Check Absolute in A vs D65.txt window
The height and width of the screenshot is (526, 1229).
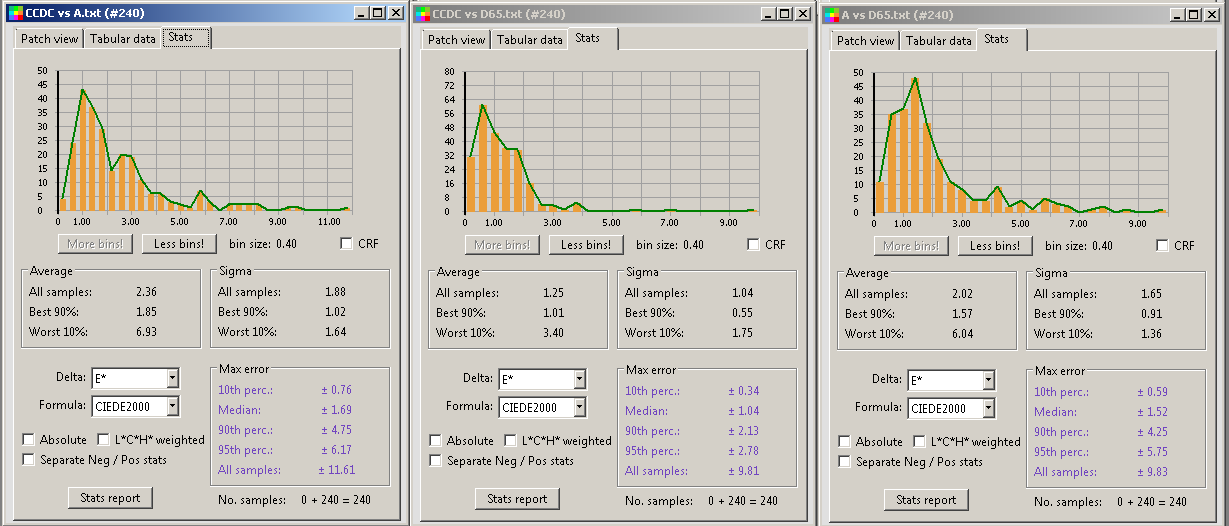click(x=845, y=441)
